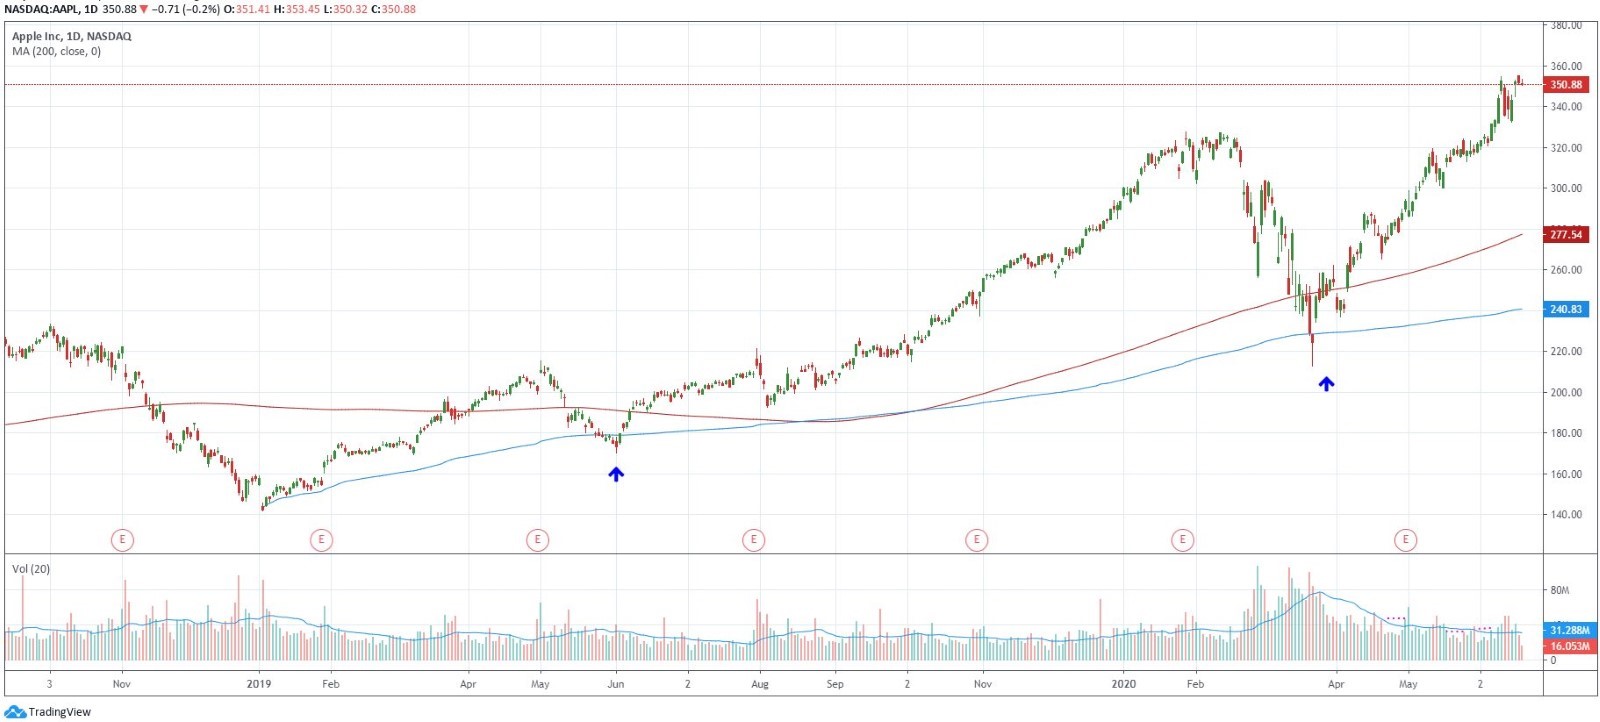Click the 320.00 price axis label
Image resolution: width=1600 pixels, height=722 pixels.
click(1566, 148)
